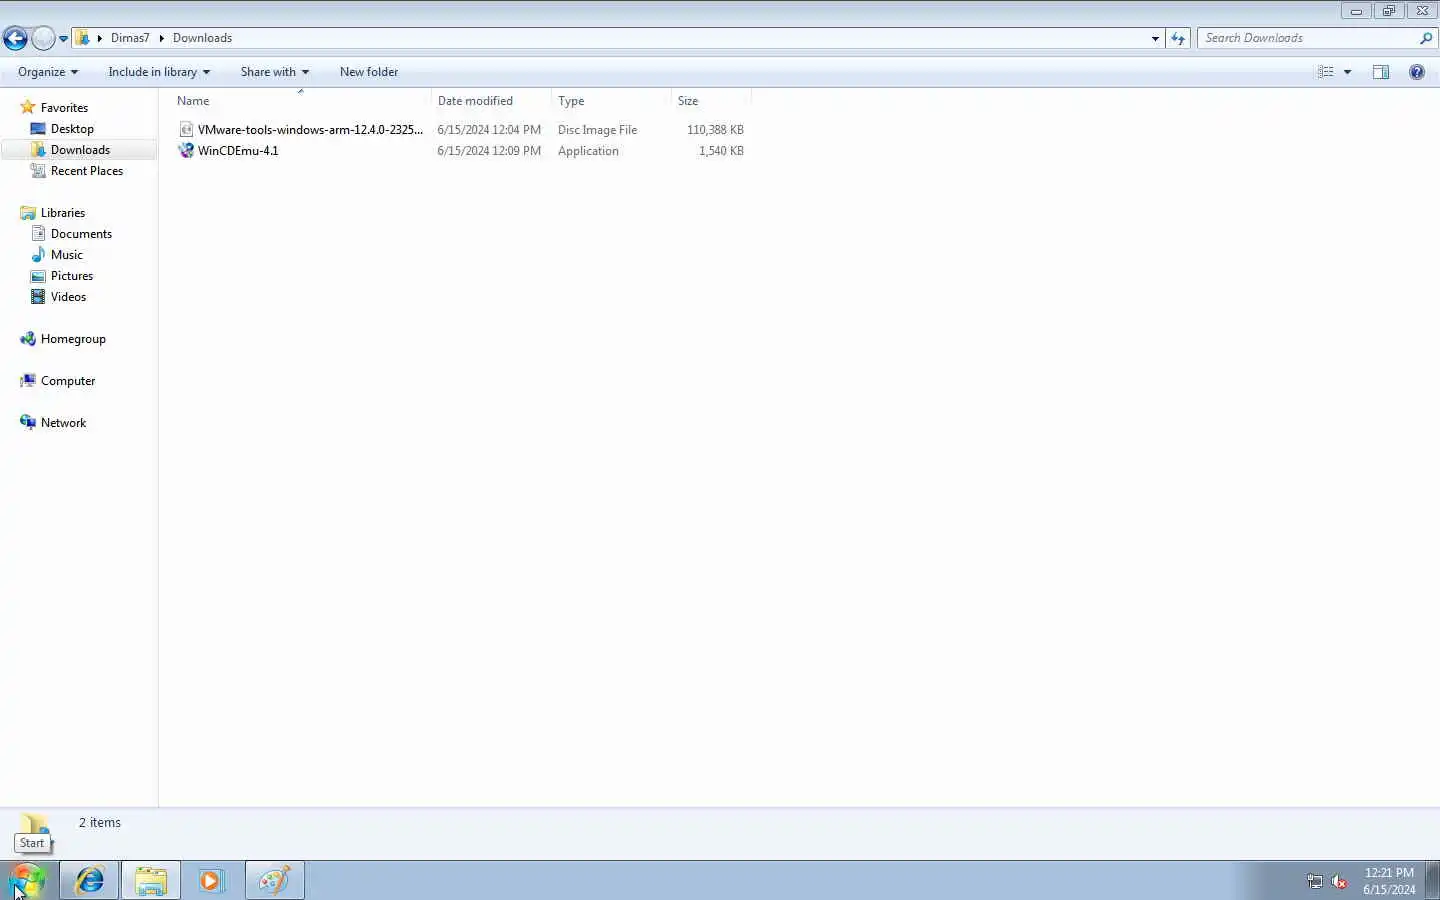Open Libraries in the navigation pane

63,213
